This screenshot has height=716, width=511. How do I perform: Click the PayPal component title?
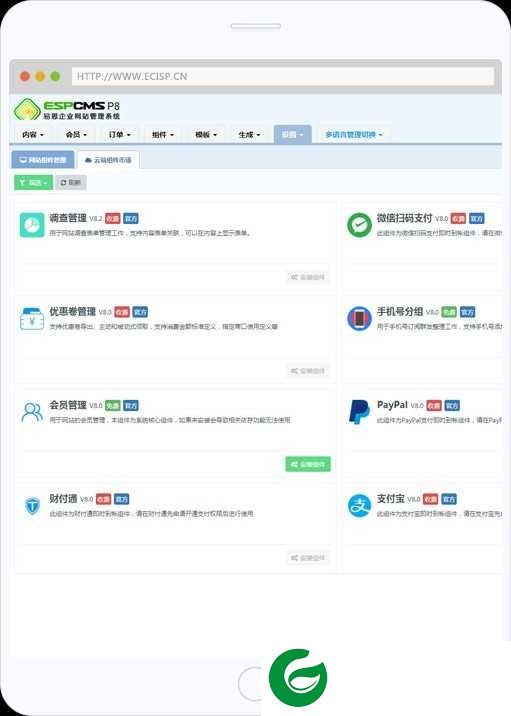(x=392, y=405)
